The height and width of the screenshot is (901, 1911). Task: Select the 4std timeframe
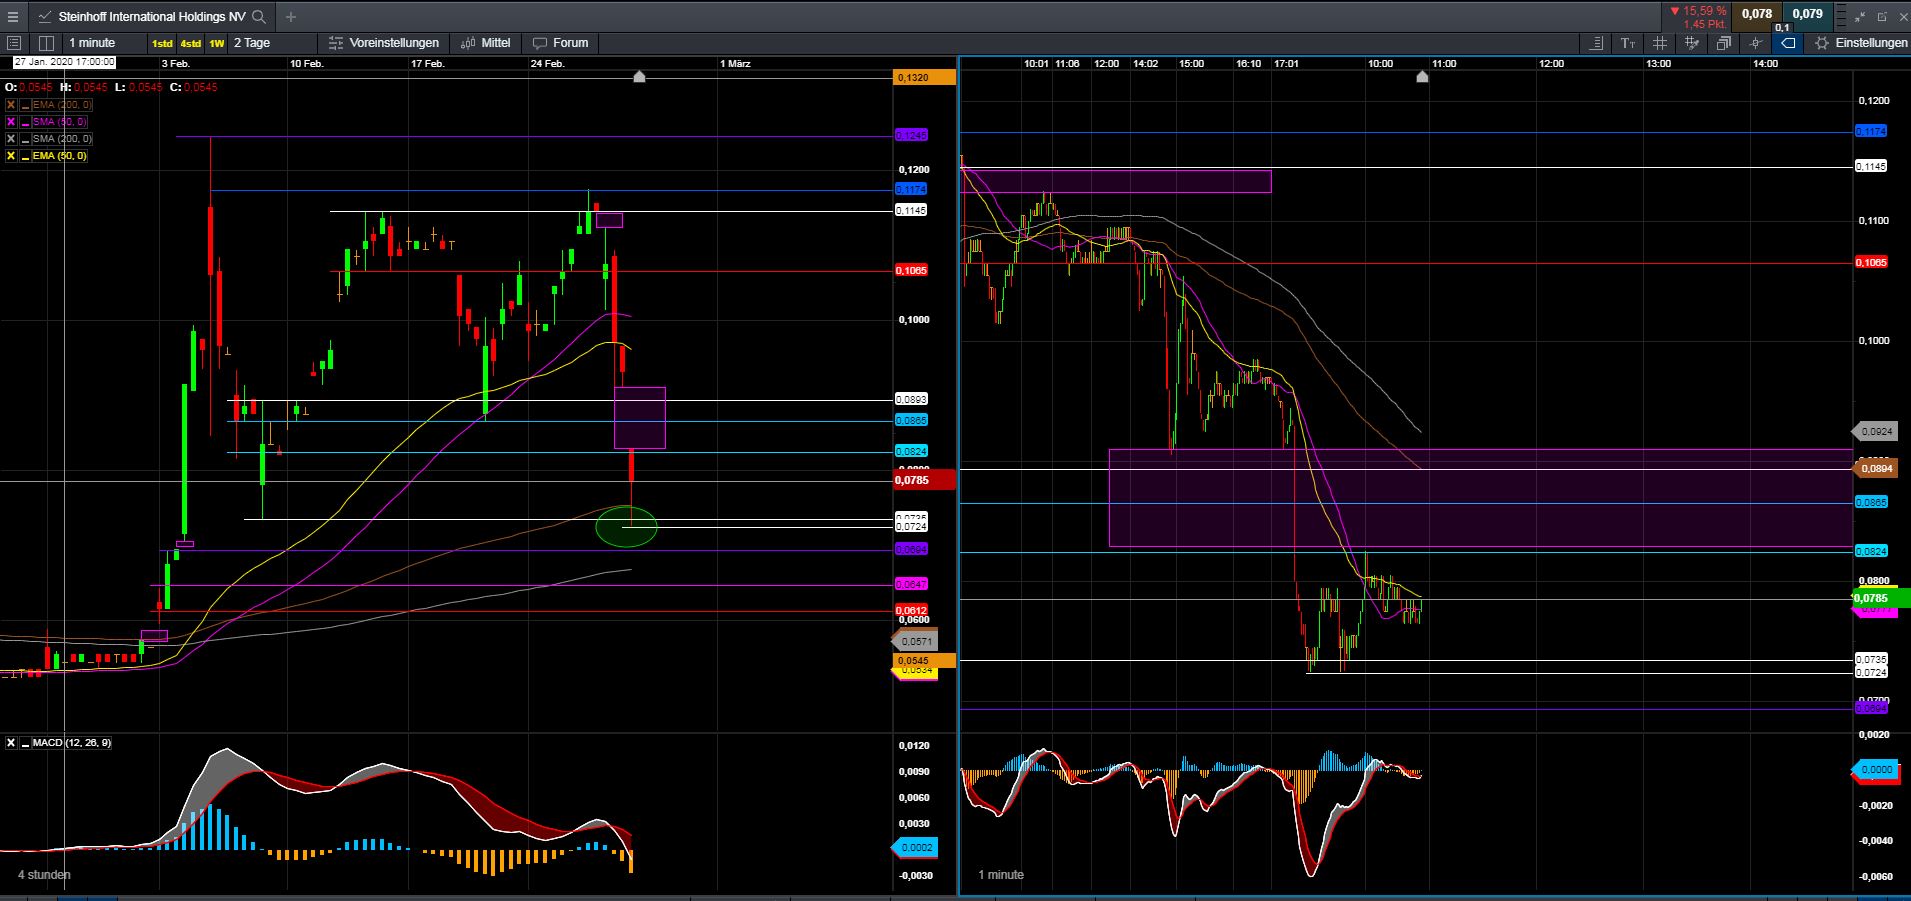189,43
